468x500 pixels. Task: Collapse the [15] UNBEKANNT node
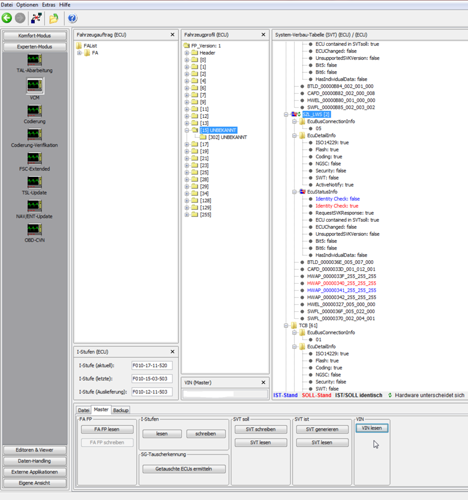click(x=187, y=130)
